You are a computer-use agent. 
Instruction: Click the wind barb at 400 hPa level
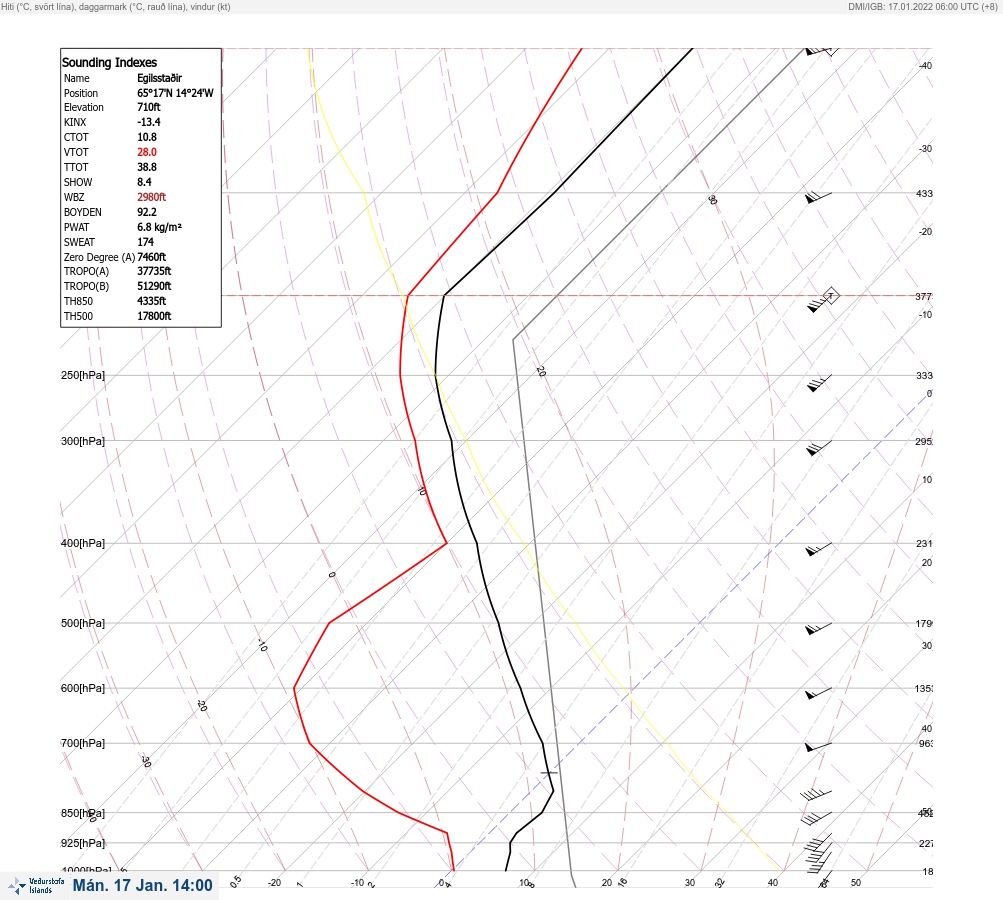819,549
